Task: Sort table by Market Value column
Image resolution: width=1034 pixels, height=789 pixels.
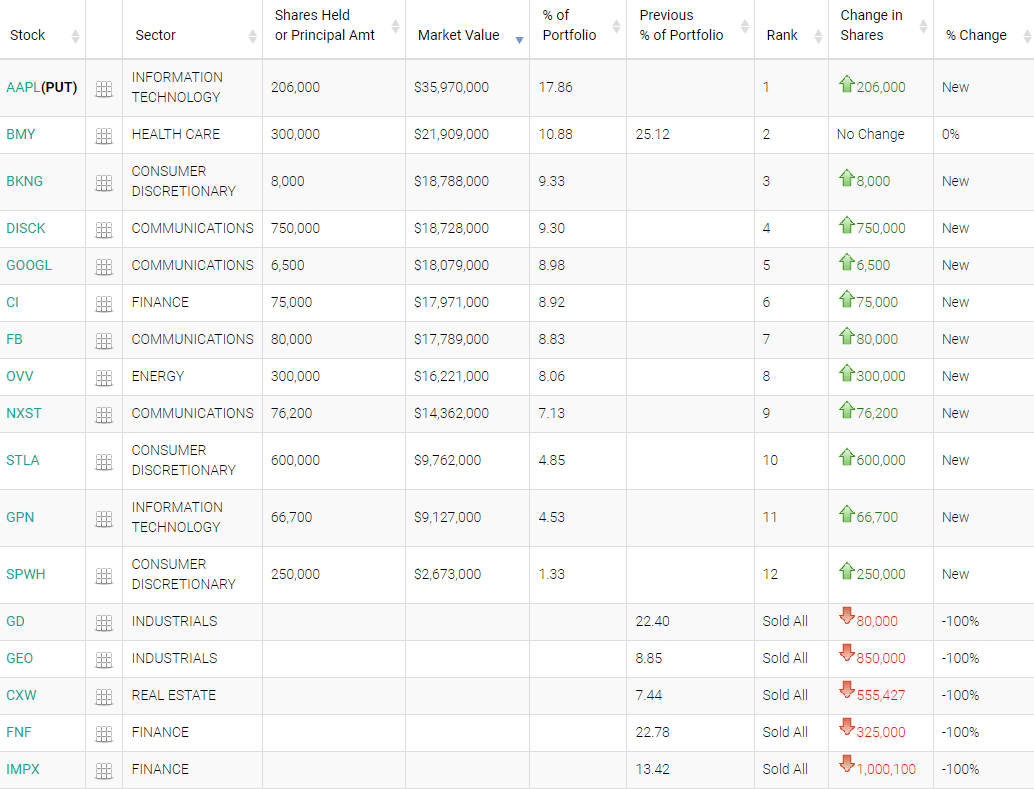Action: pos(459,35)
